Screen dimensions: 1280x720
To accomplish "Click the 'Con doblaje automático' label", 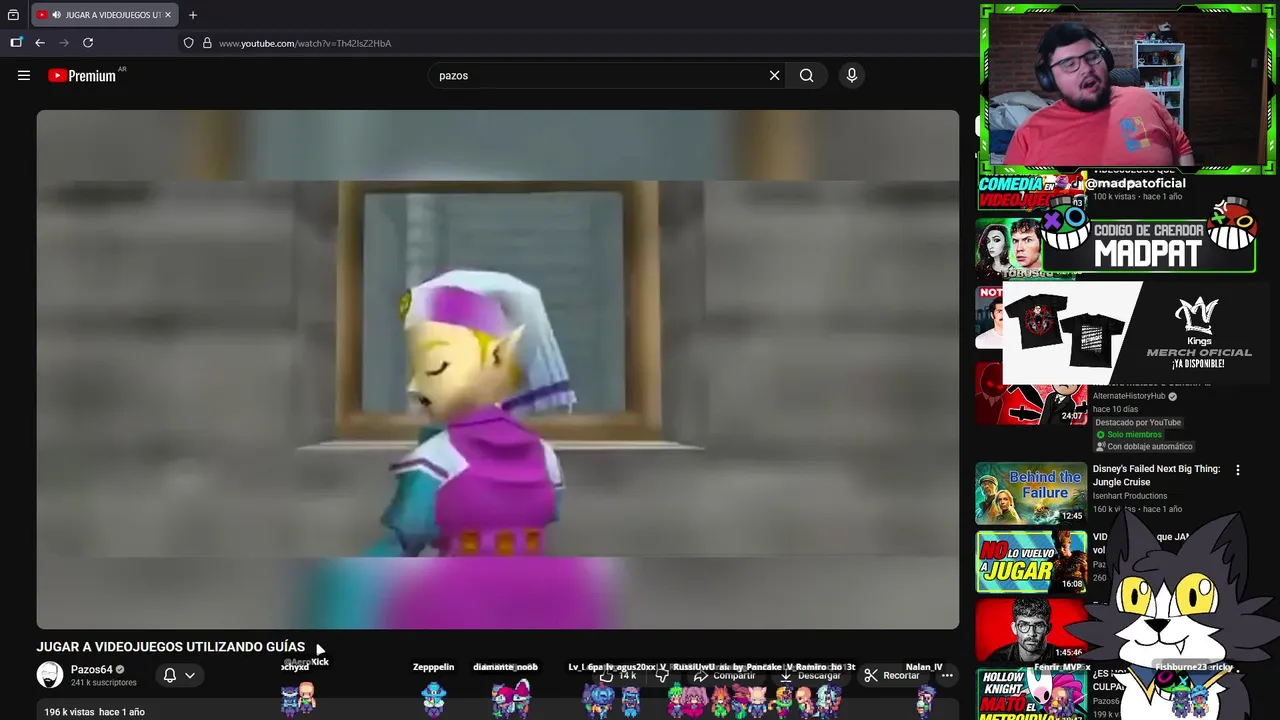I will [x=1144, y=447].
